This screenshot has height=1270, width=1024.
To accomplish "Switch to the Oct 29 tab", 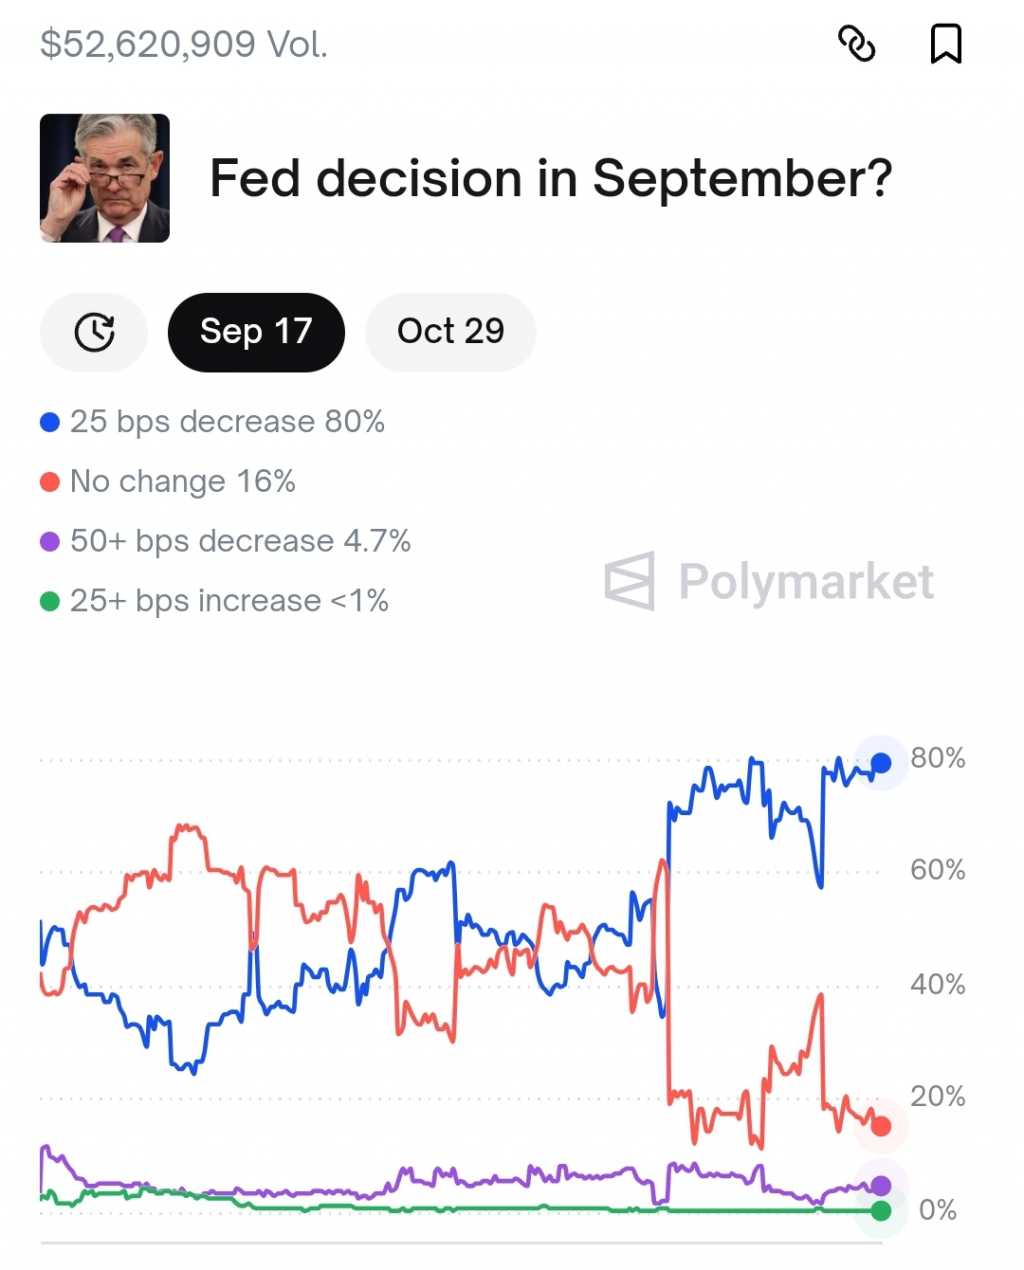I will click(450, 332).
